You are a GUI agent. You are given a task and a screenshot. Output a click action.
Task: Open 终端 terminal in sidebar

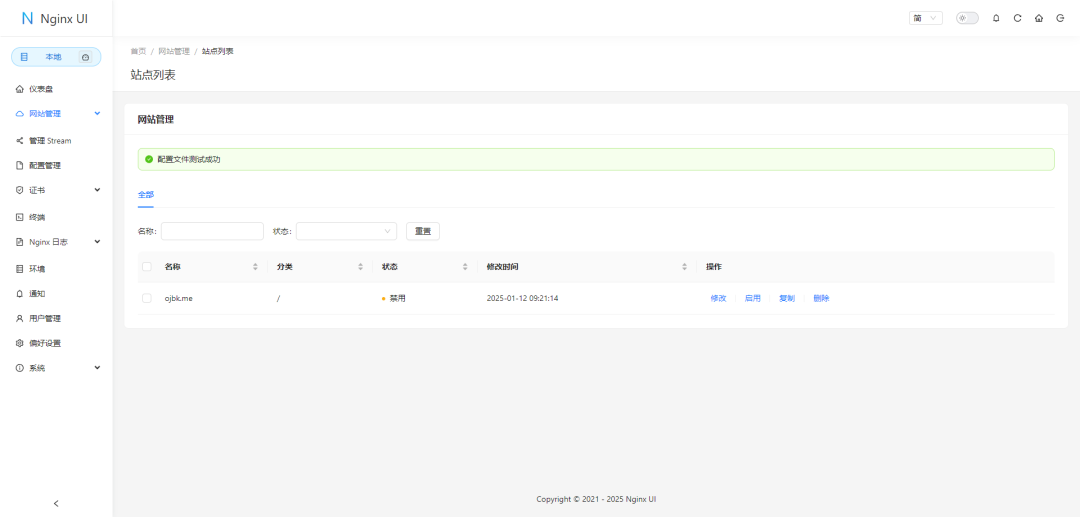coord(37,217)
